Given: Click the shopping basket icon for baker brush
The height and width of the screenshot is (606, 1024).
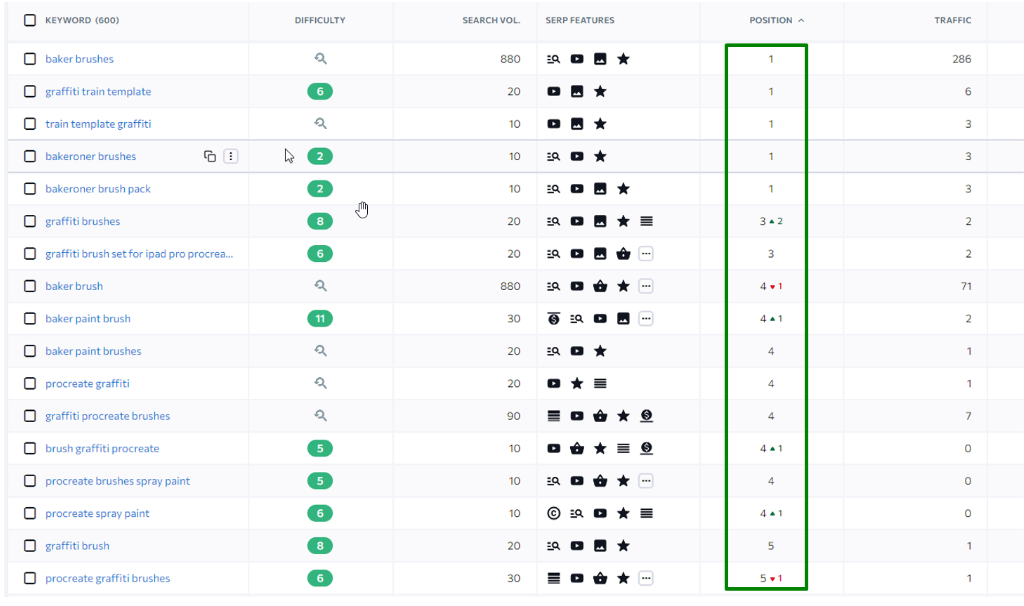Looking at the screenshot, I should (600, 286).
